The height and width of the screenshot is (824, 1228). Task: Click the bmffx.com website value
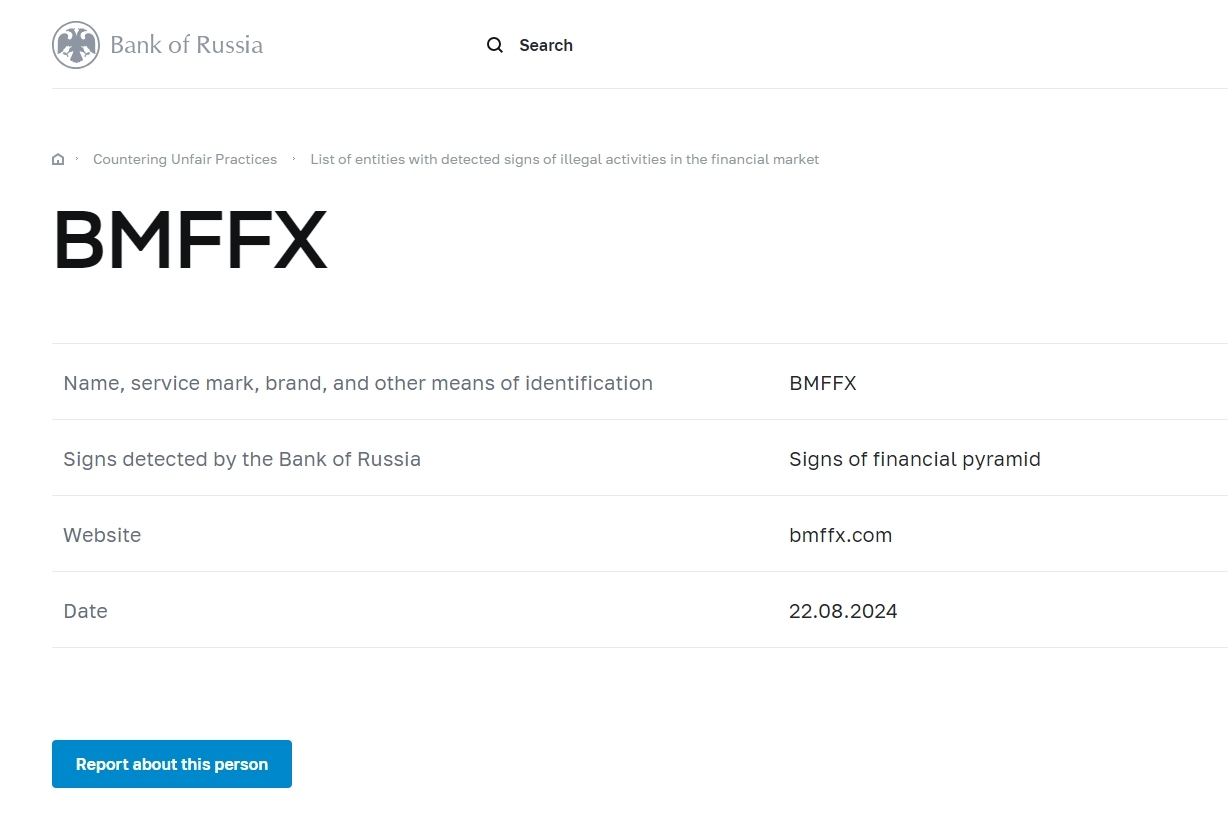840,535
